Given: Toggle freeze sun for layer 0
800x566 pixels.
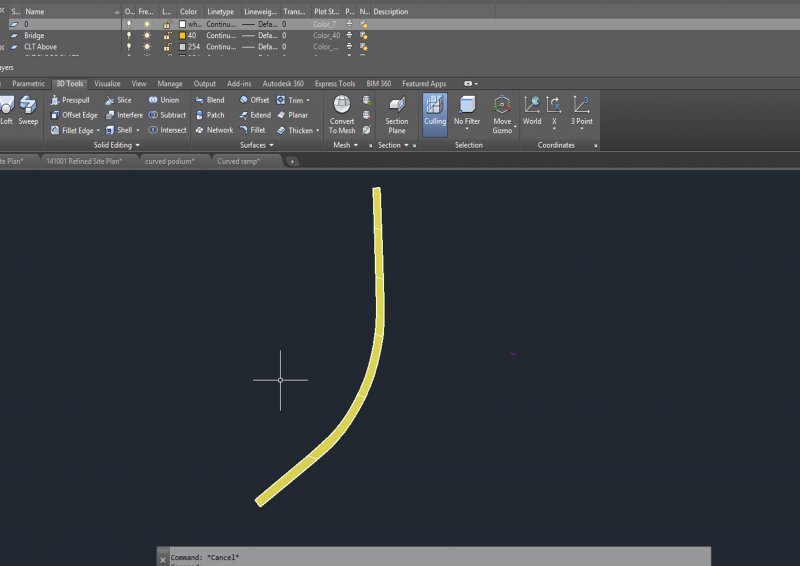Looking at the screenshot, I should pyautogui.click(x=147, y=24).
